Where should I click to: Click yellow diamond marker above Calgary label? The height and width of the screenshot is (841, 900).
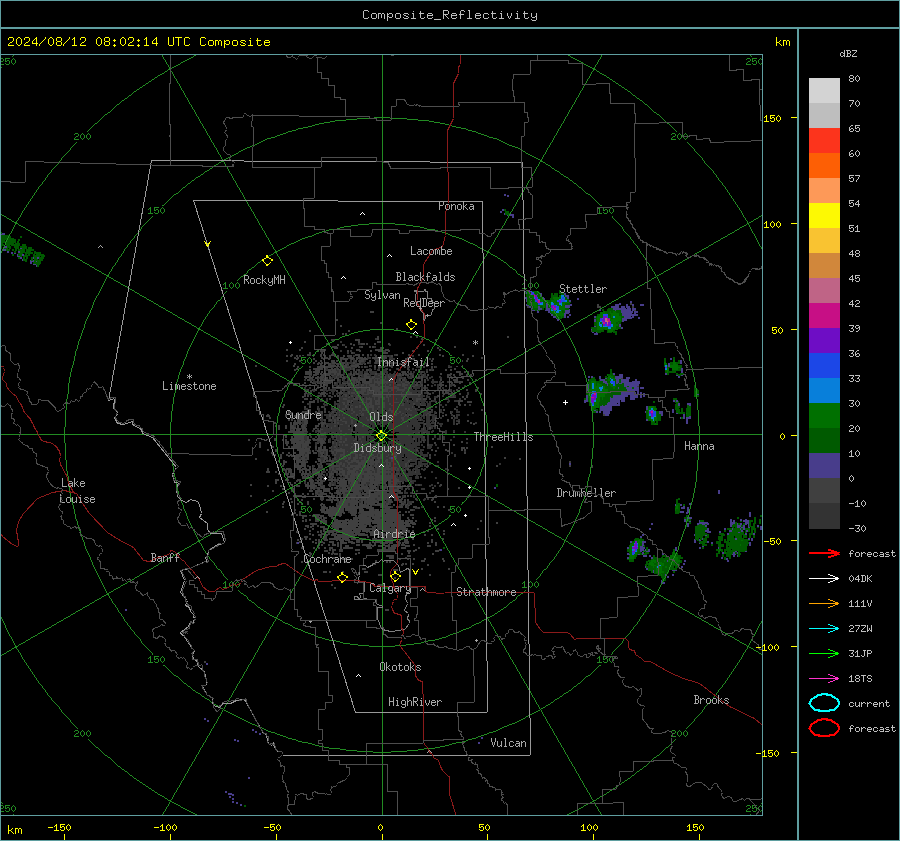click(x=395, y=576)
